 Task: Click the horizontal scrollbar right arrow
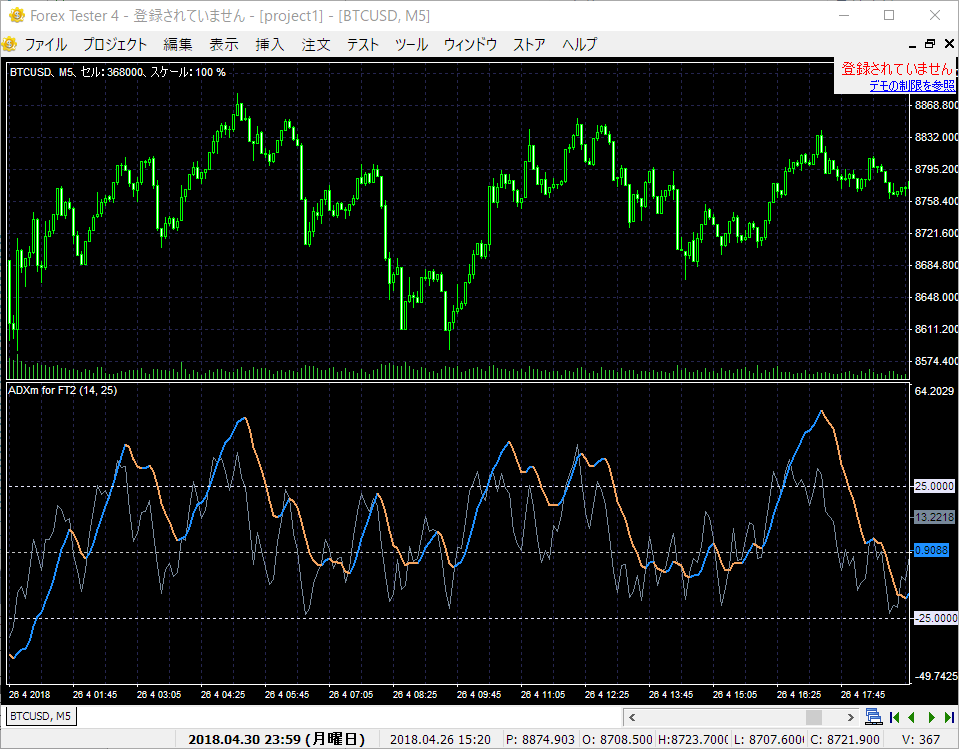click(x=850, y=717)
